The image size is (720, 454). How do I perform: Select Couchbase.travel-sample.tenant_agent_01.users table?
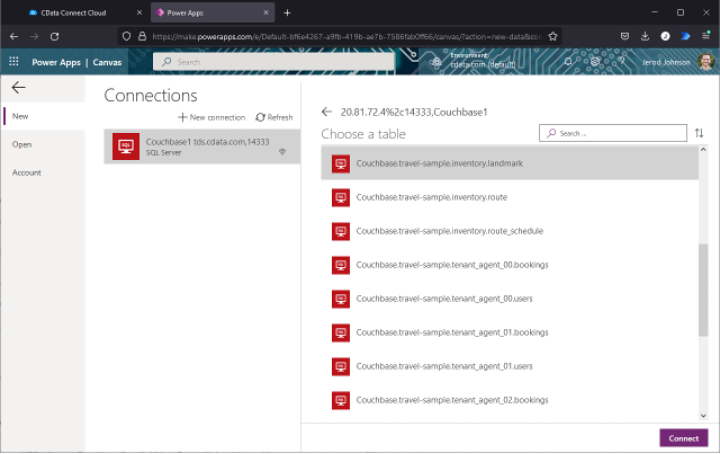click(x=510, y=366)
